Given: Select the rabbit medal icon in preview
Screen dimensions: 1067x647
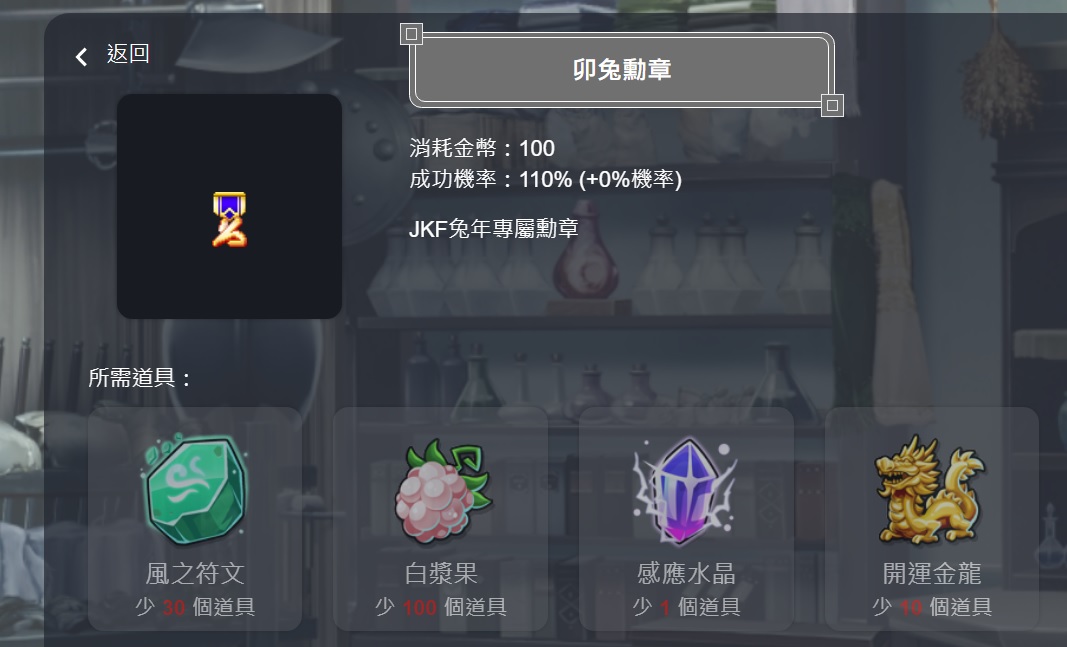Looking at the screenshot, I should tap(230, 219).
